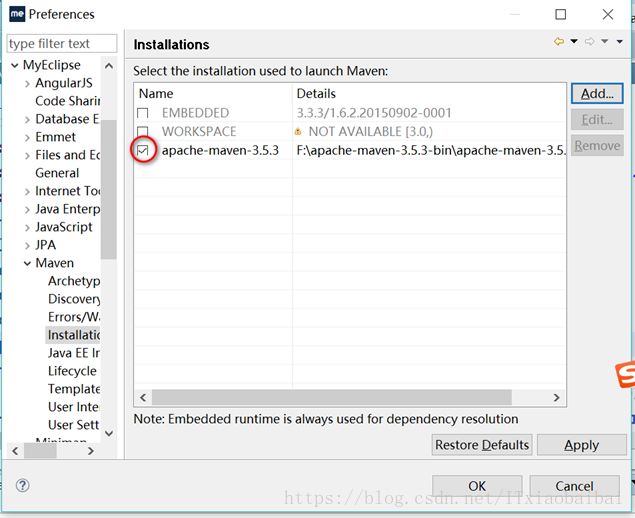Check the WORKSPACE installation checkbox
The width and height of the screenshot is (635, 518).
143,132
